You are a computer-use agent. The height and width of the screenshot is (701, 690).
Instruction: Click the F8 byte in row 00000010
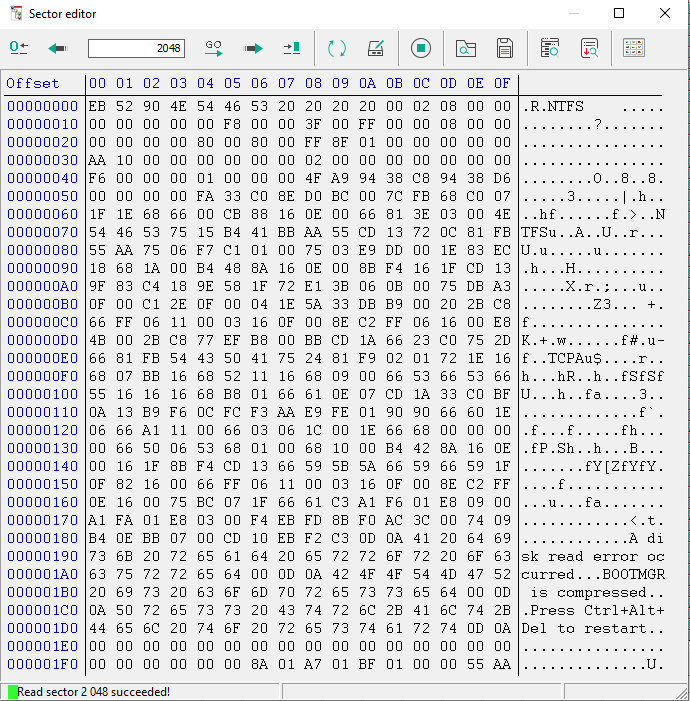[232, 124]
